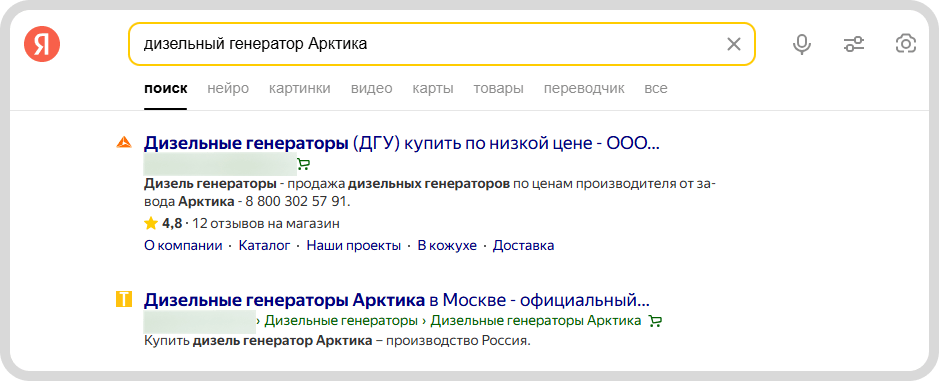Search by image using camera icon
This screenshot has height=381, width=939.
click(x=905, y=44)
